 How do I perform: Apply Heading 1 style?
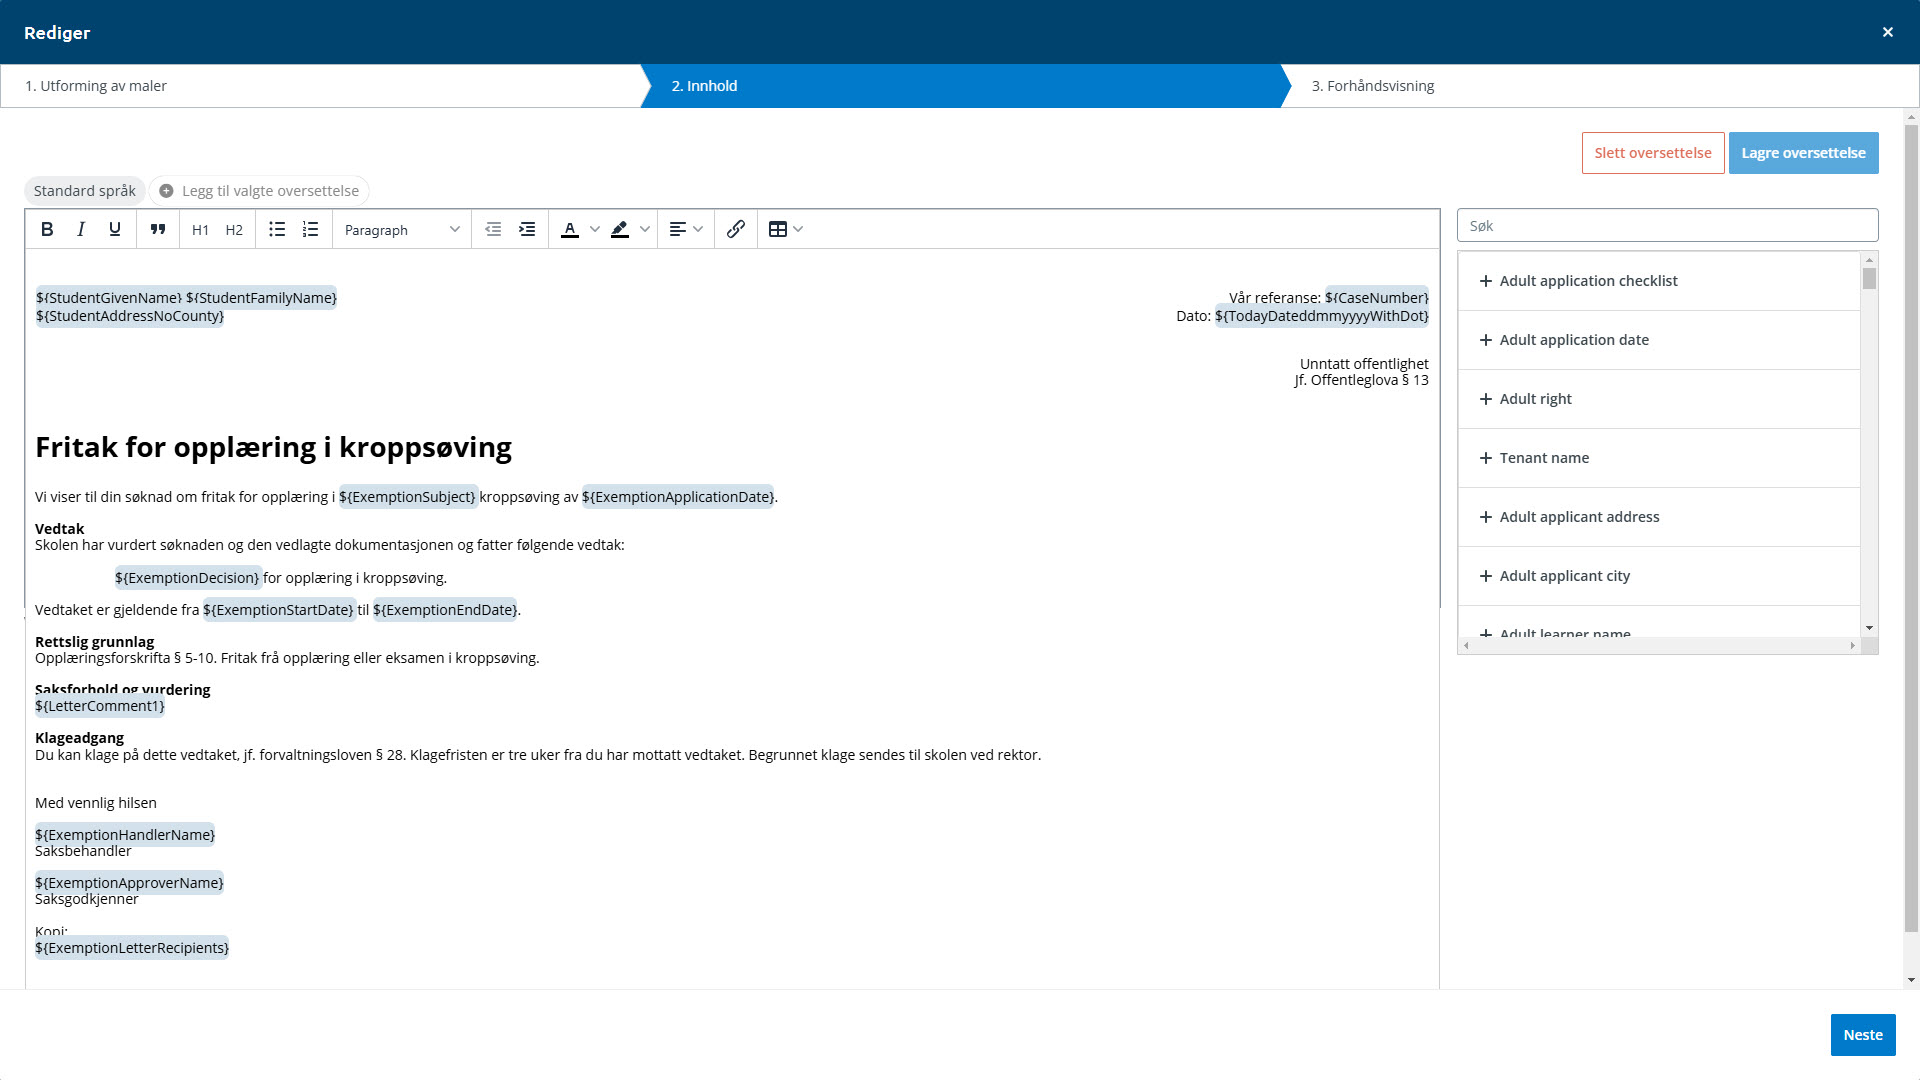point(200,229)
